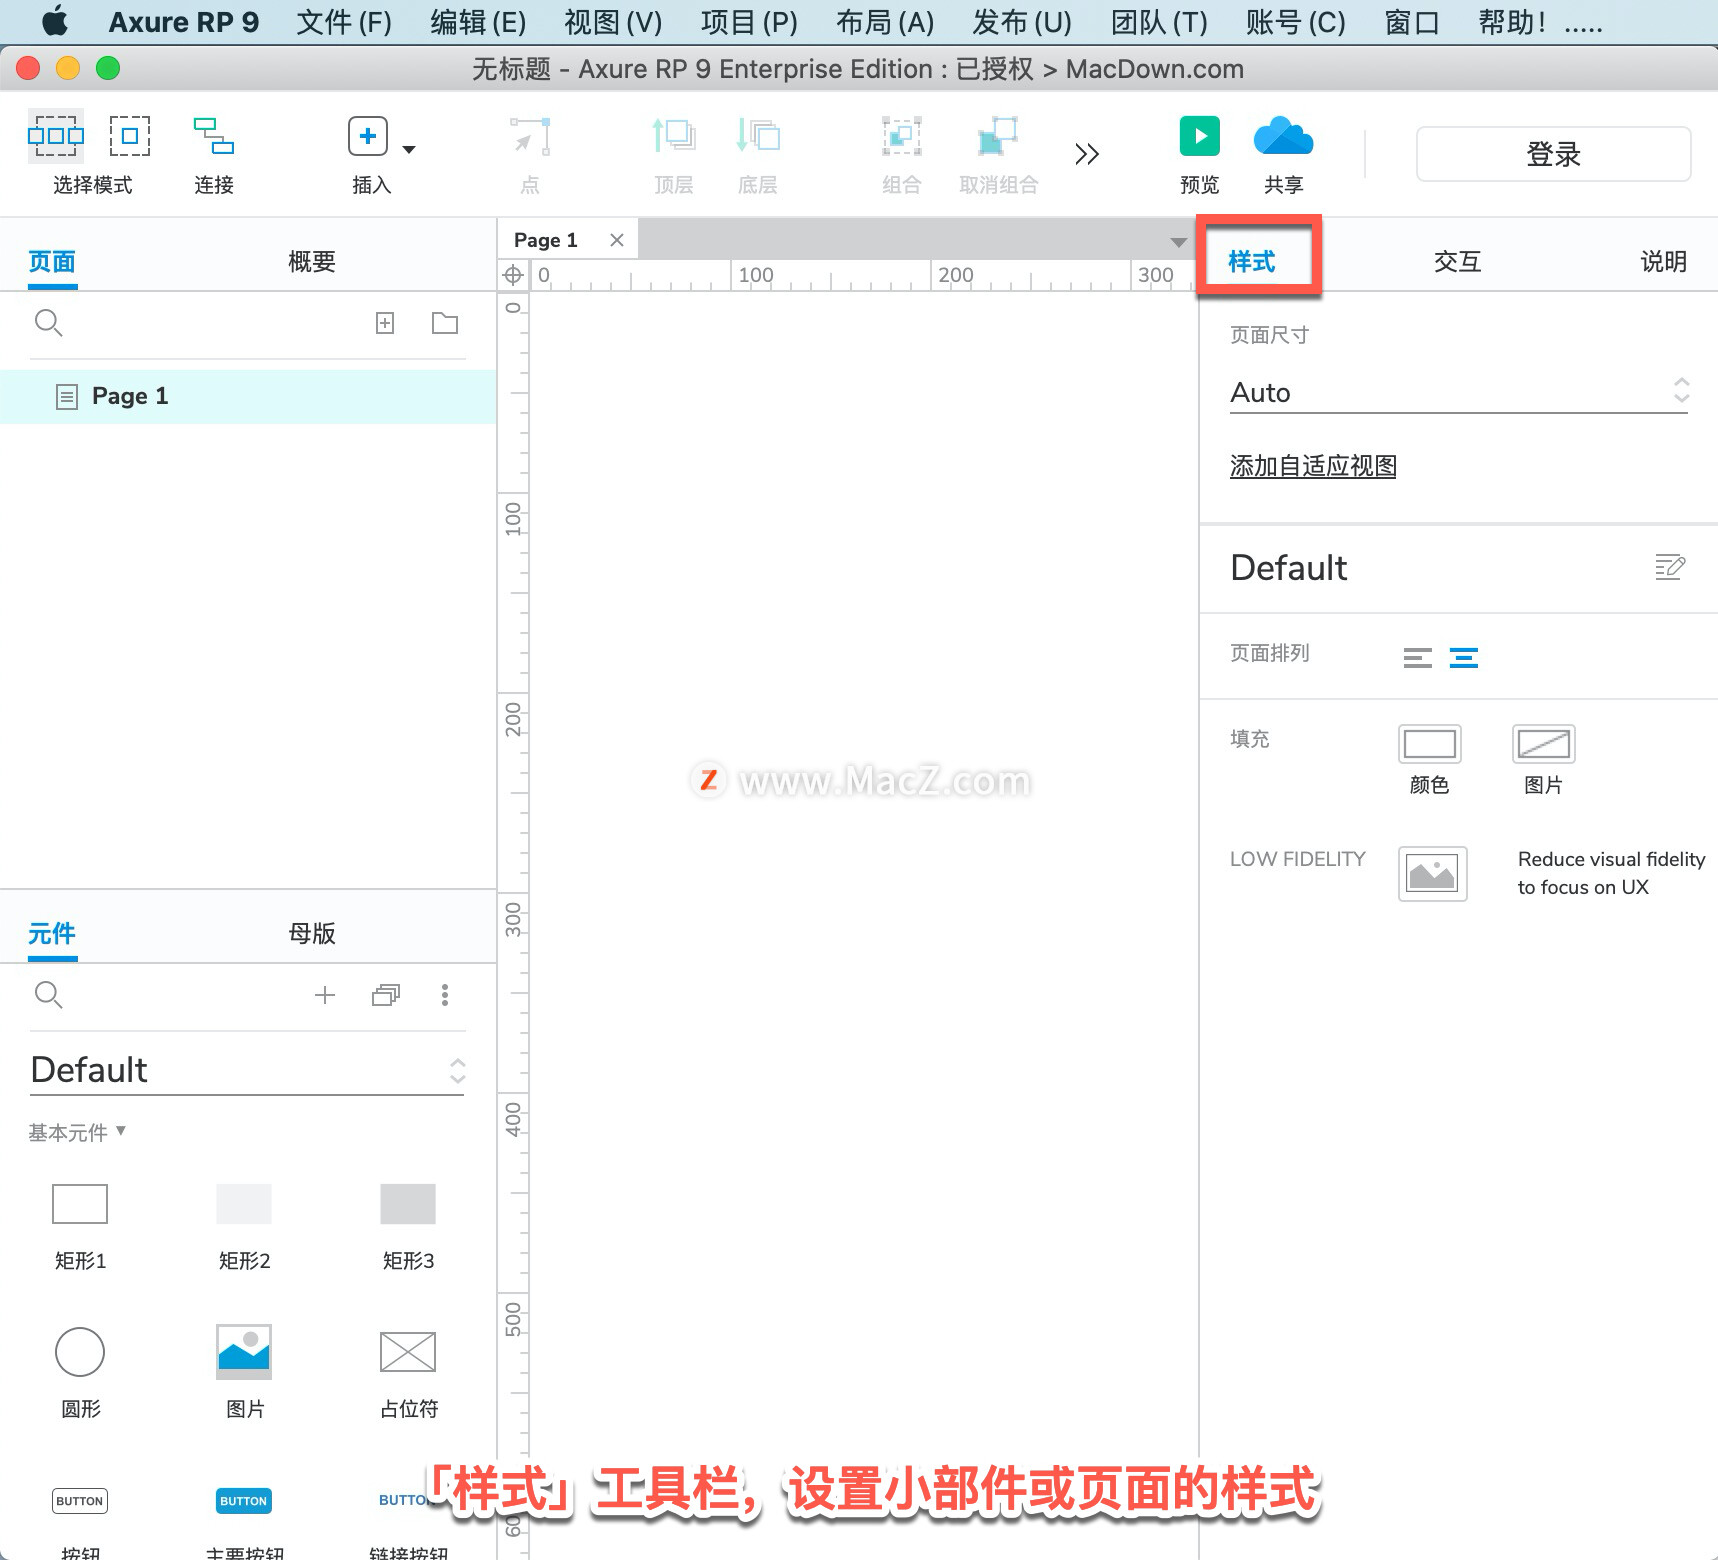Select the Button (按钮) widget
Screen dimensions: 1718x1560
[80, 1501]
